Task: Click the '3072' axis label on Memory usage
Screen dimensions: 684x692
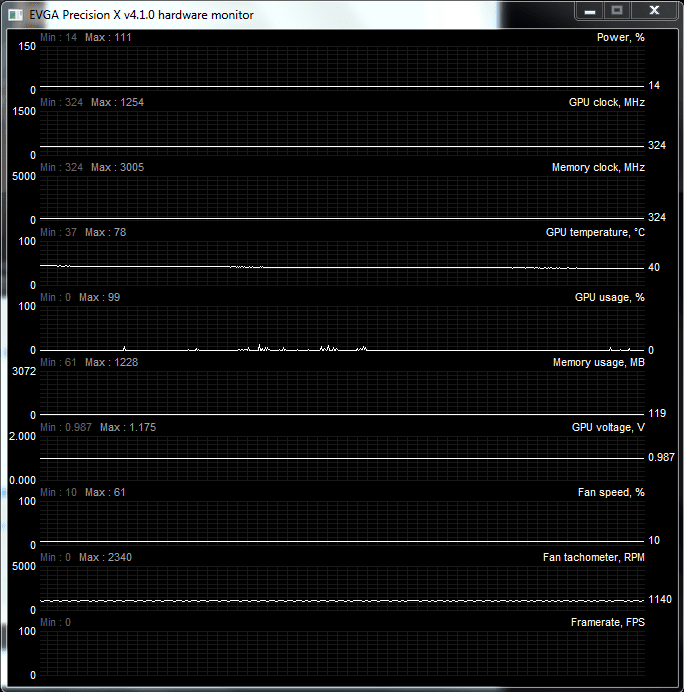Action: (24, 371)
